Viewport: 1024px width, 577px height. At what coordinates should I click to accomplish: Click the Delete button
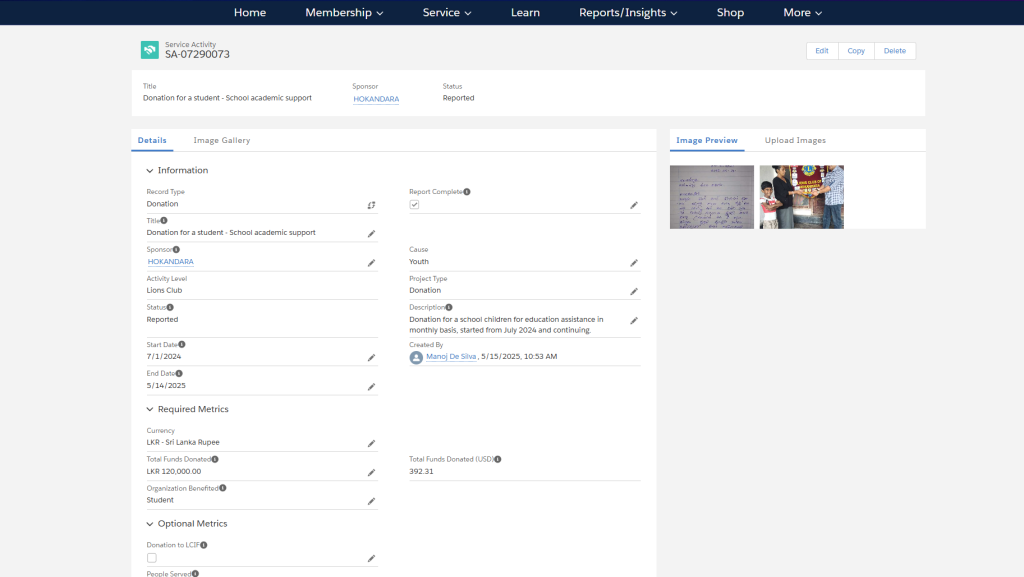click(x=895, y=51)
